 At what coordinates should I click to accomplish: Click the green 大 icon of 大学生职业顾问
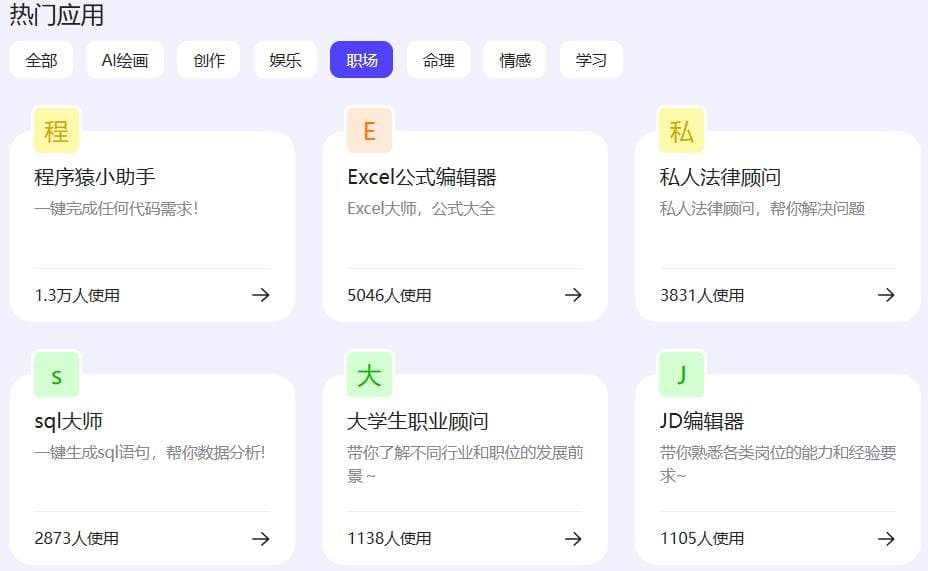(369, 375)
